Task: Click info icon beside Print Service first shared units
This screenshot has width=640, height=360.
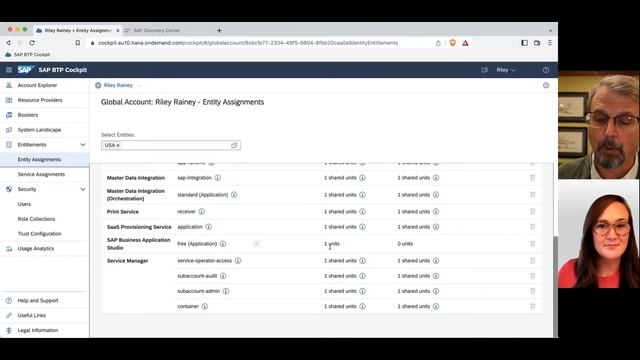Action: 362,212
